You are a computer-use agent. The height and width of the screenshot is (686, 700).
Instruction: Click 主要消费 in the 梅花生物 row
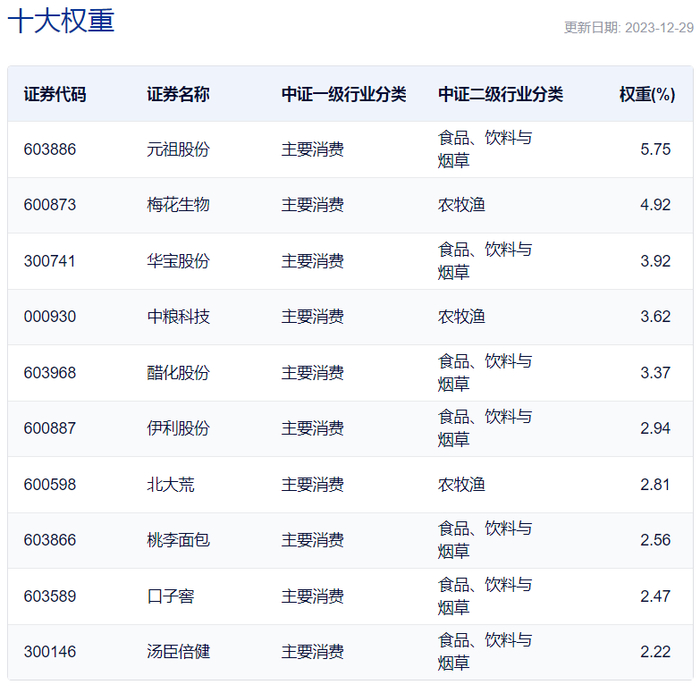click(312, 205)
